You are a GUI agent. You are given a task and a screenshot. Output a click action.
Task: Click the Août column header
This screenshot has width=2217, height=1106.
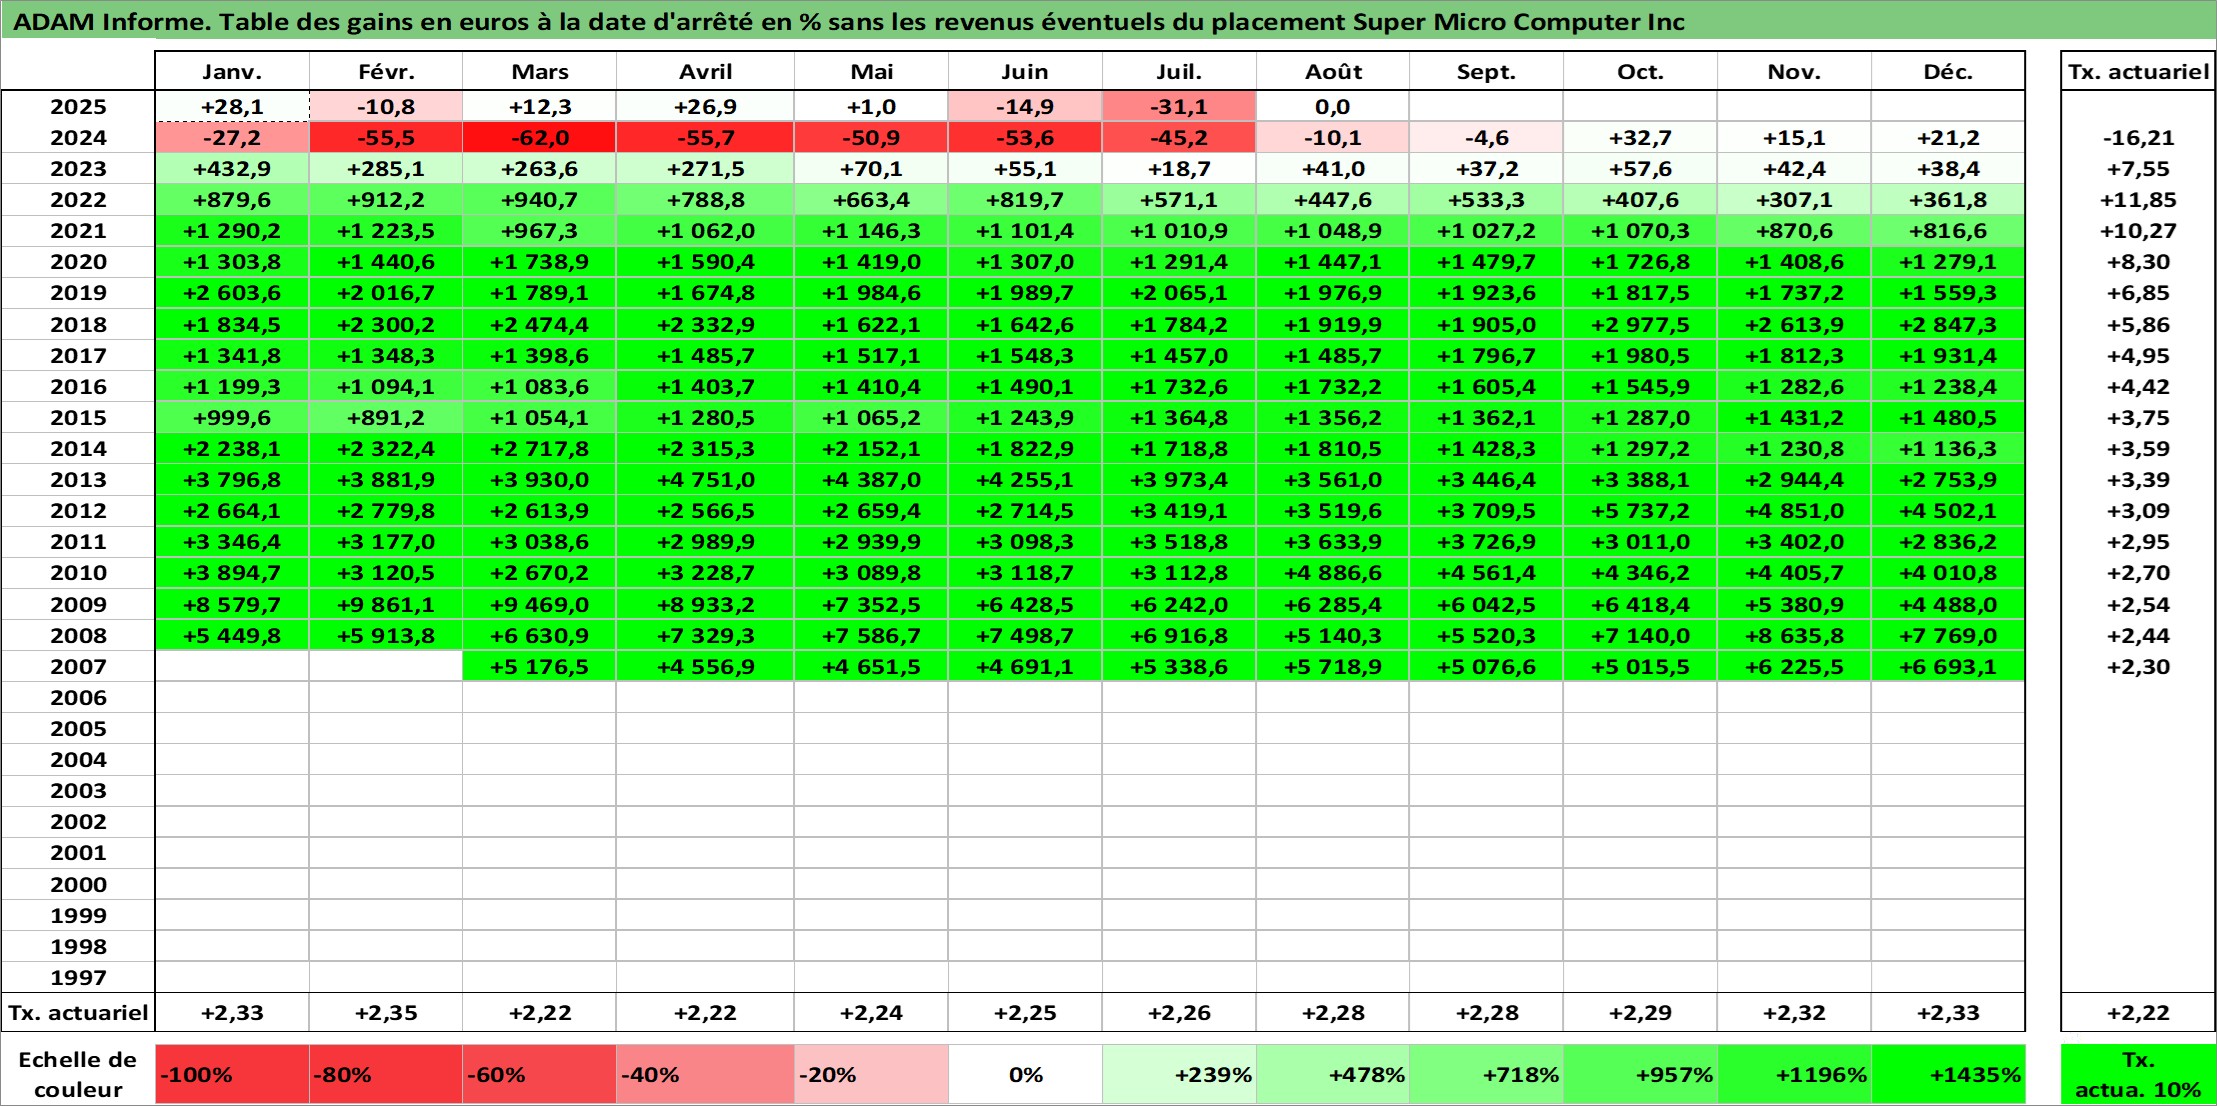(1333, 72)
